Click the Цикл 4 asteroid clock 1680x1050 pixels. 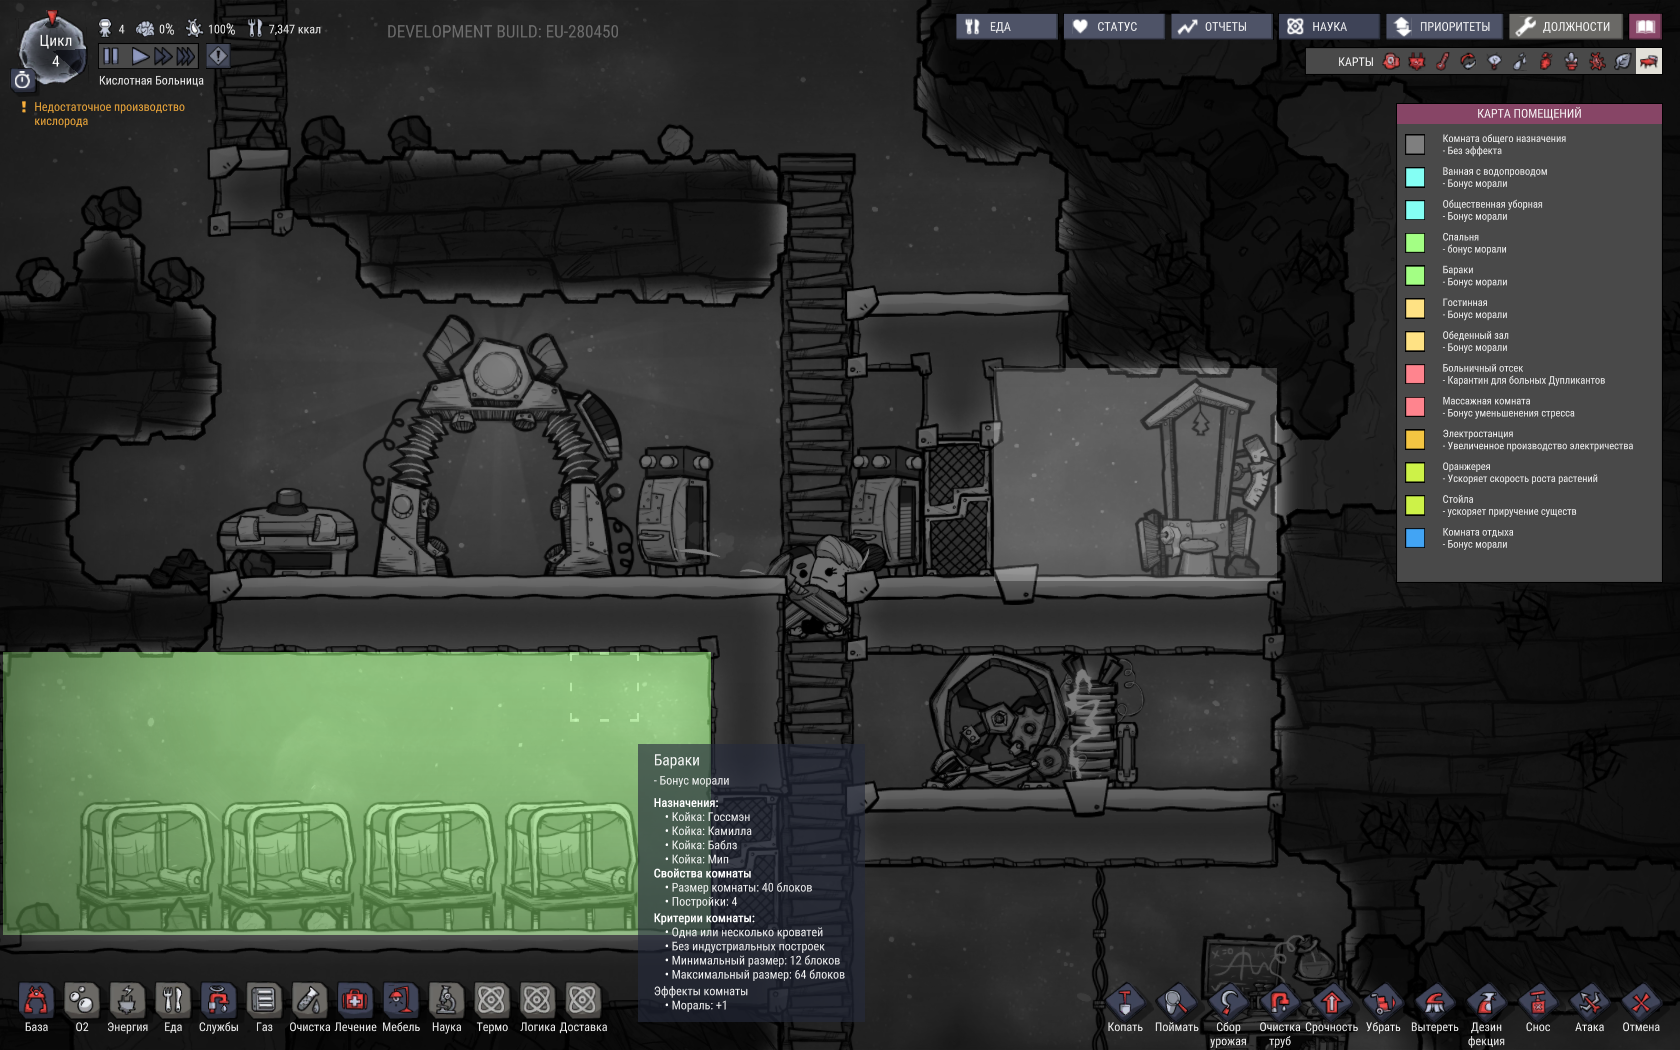coord(55,48)
